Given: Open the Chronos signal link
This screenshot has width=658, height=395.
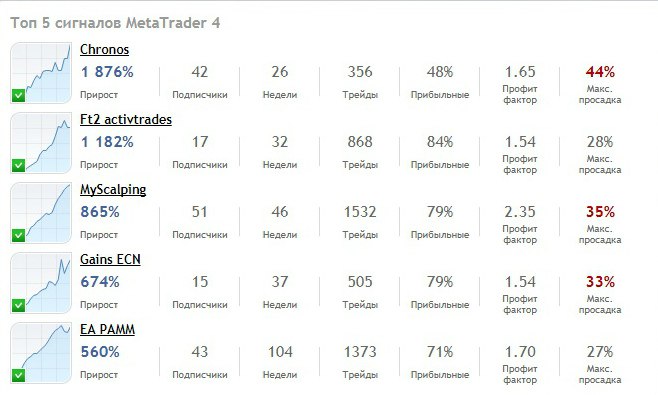Looking at the screenshot, I should 104,50.
